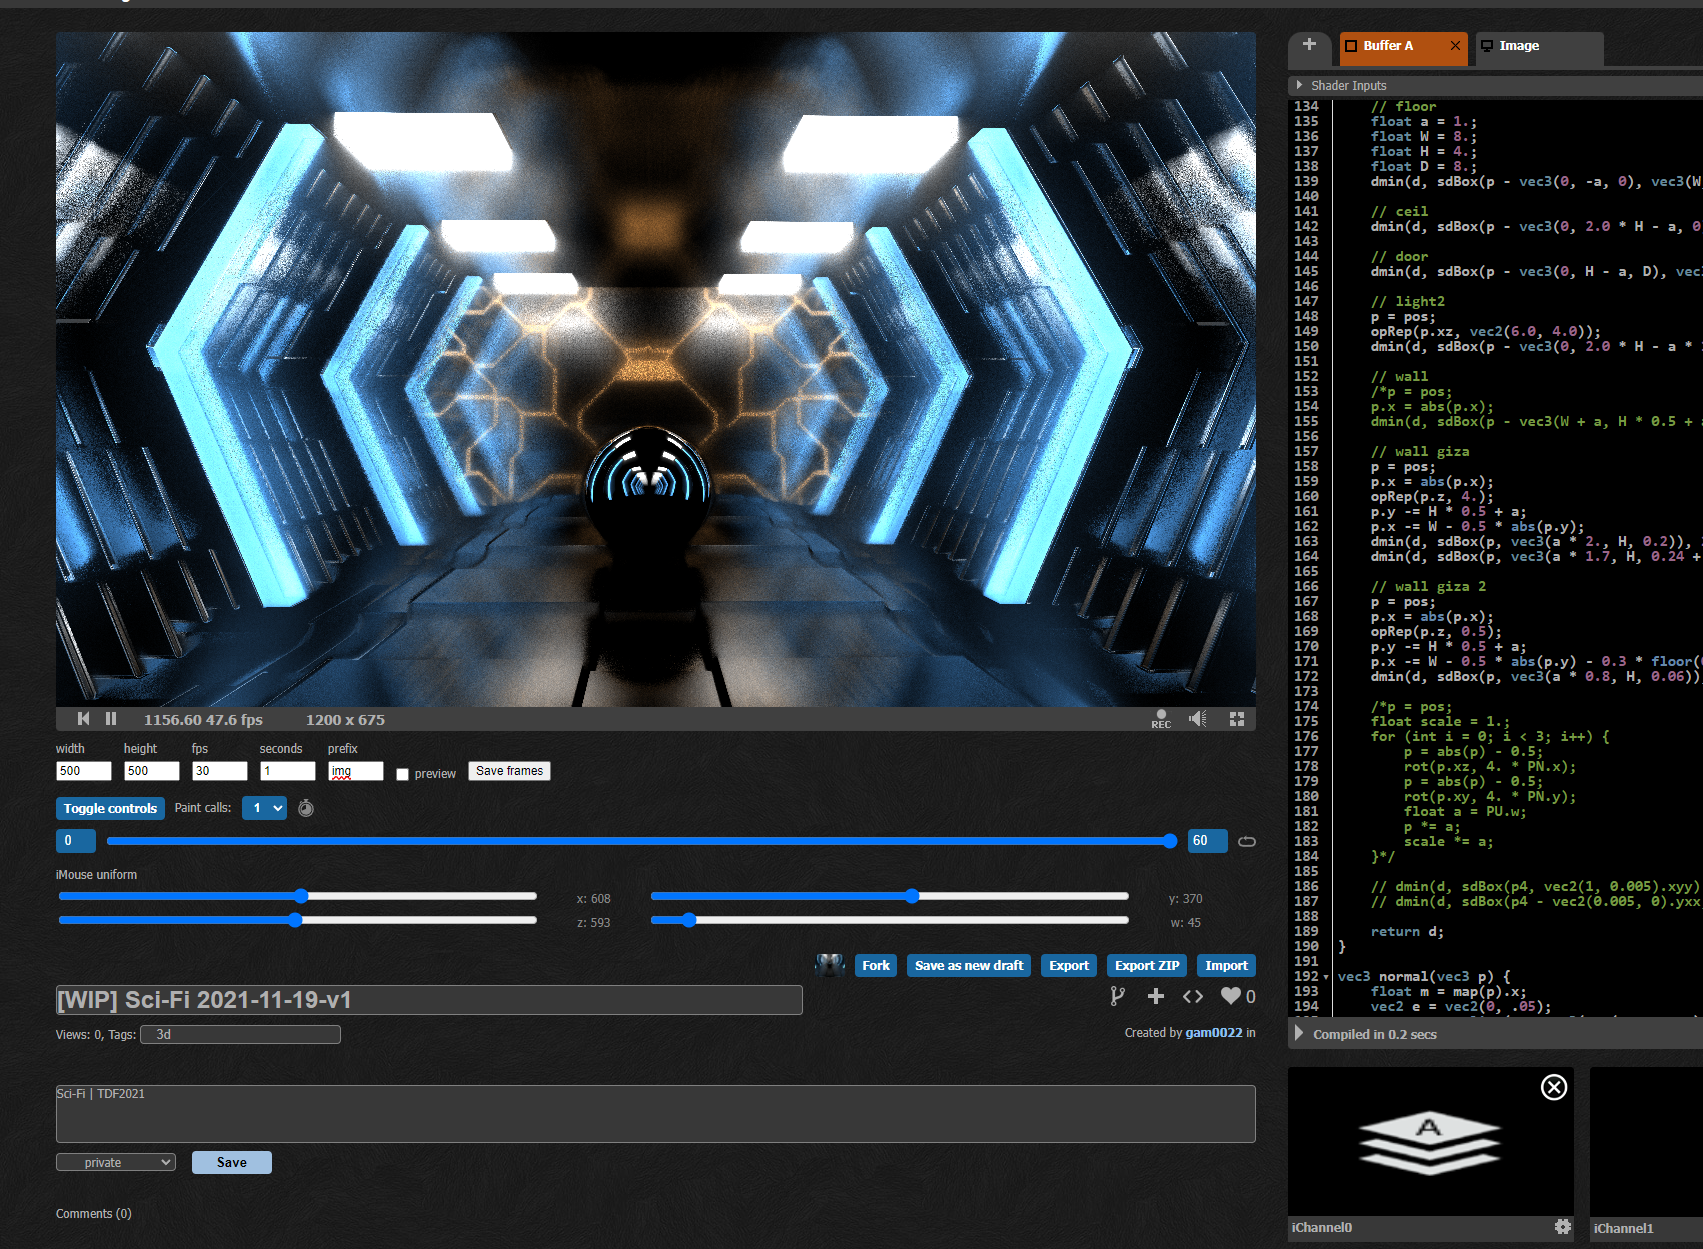
Task: Expand the Shader Inputs section
Action: 1299,85
